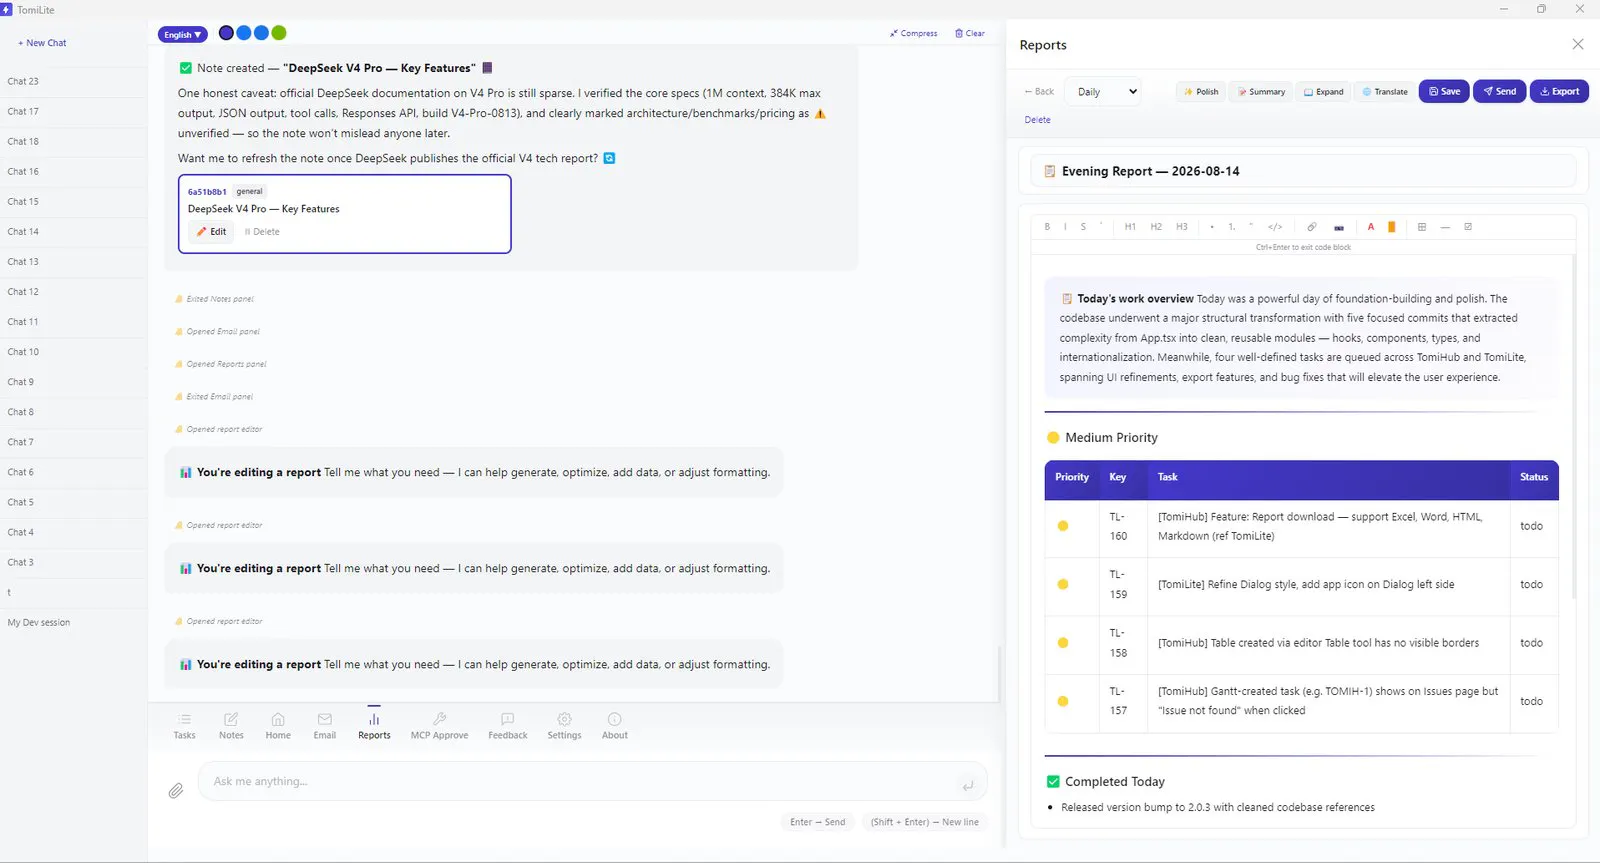
Task: Click the Translate button
Action: [1385, 92]
